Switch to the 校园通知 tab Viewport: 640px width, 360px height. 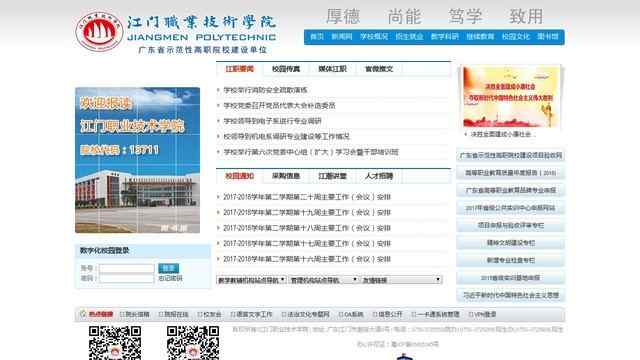click(240, 176)
